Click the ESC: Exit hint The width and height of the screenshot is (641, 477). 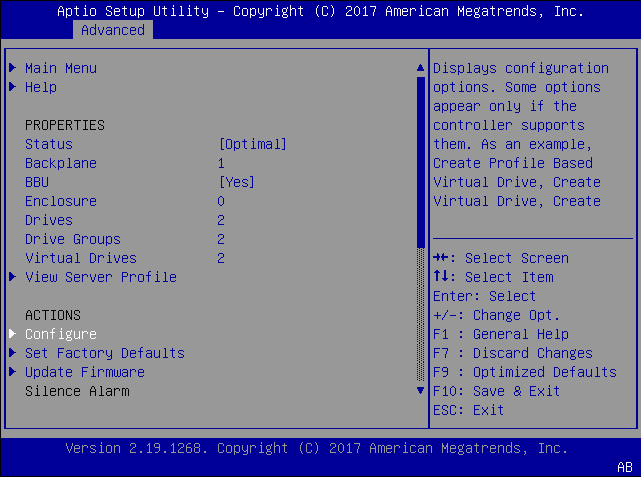[x=468, y=410]
